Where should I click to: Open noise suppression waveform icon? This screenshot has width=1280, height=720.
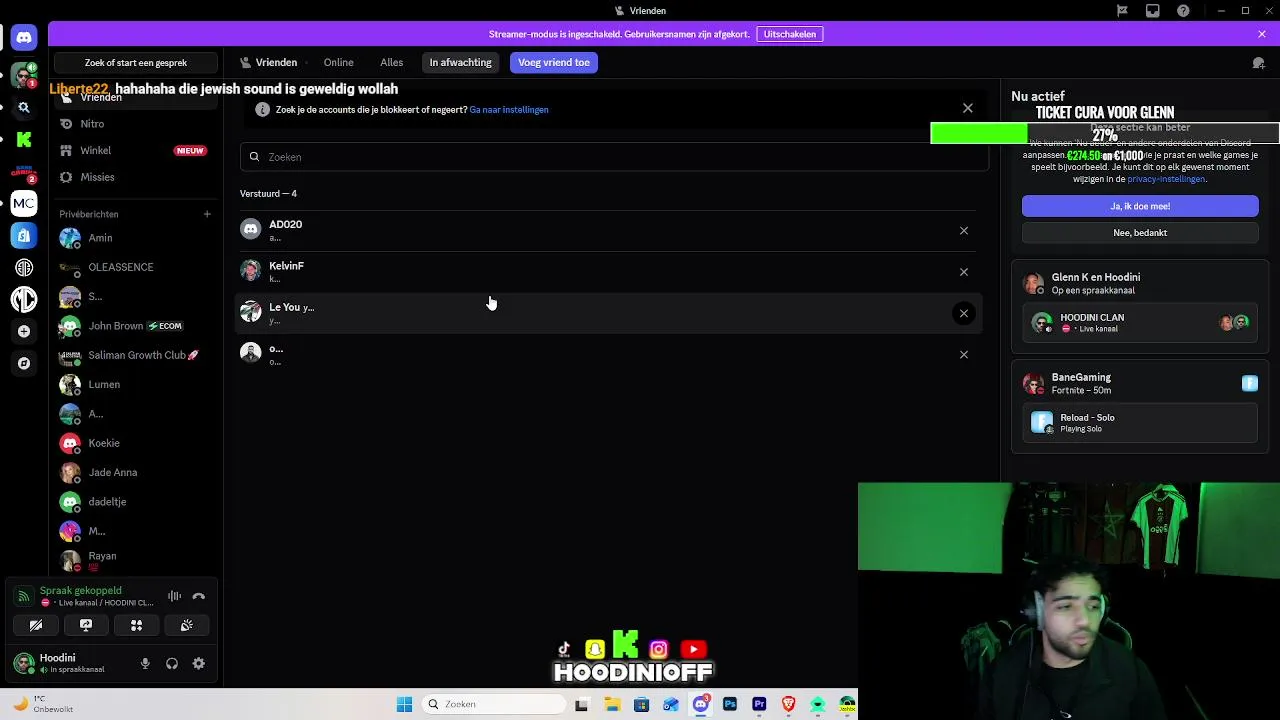(x=175, y=596)
